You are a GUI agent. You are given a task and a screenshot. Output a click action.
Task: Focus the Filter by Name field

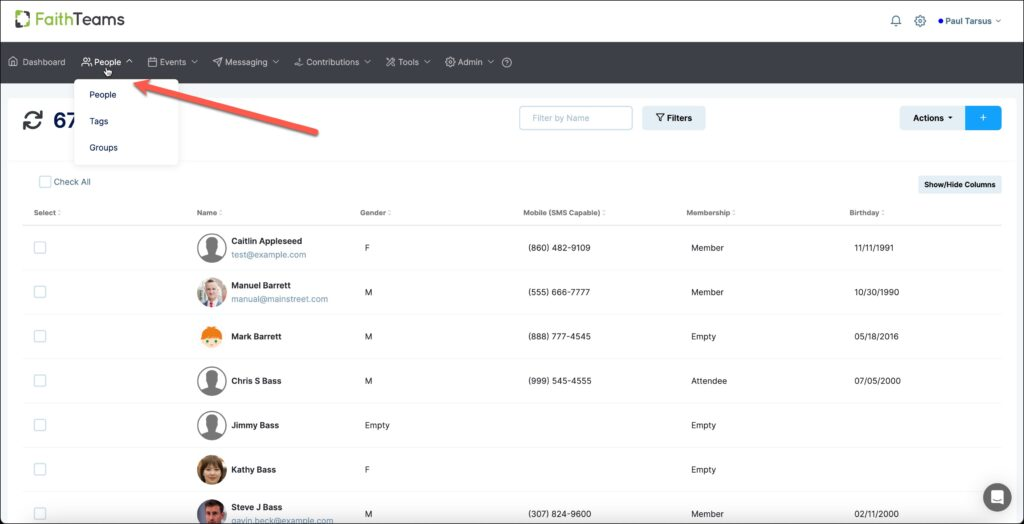pos(575,118)
